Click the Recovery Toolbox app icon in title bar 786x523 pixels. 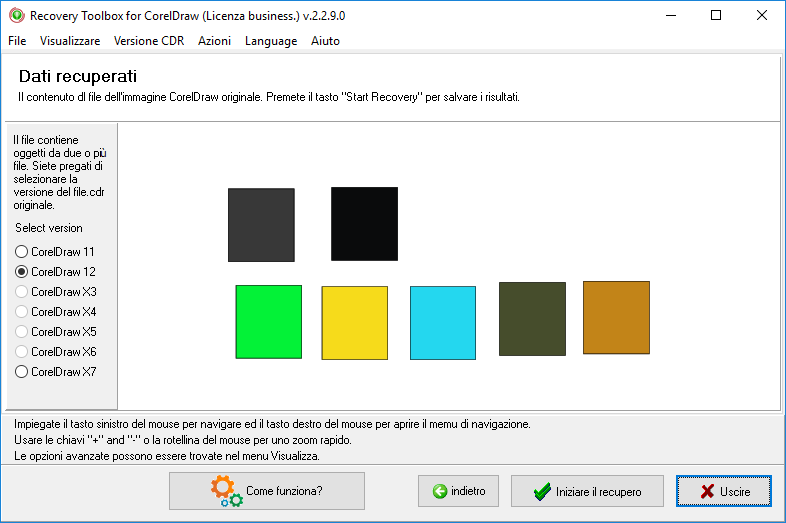tap(17, 16)
